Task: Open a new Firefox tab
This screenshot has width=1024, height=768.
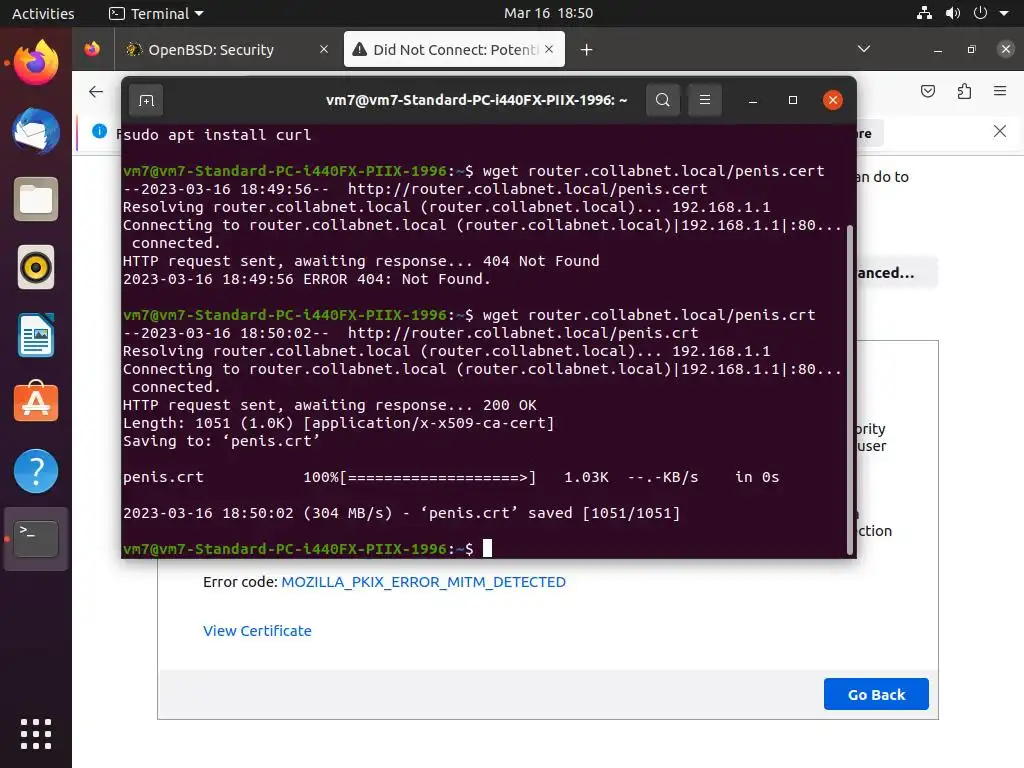Action: tap(586, 50)
